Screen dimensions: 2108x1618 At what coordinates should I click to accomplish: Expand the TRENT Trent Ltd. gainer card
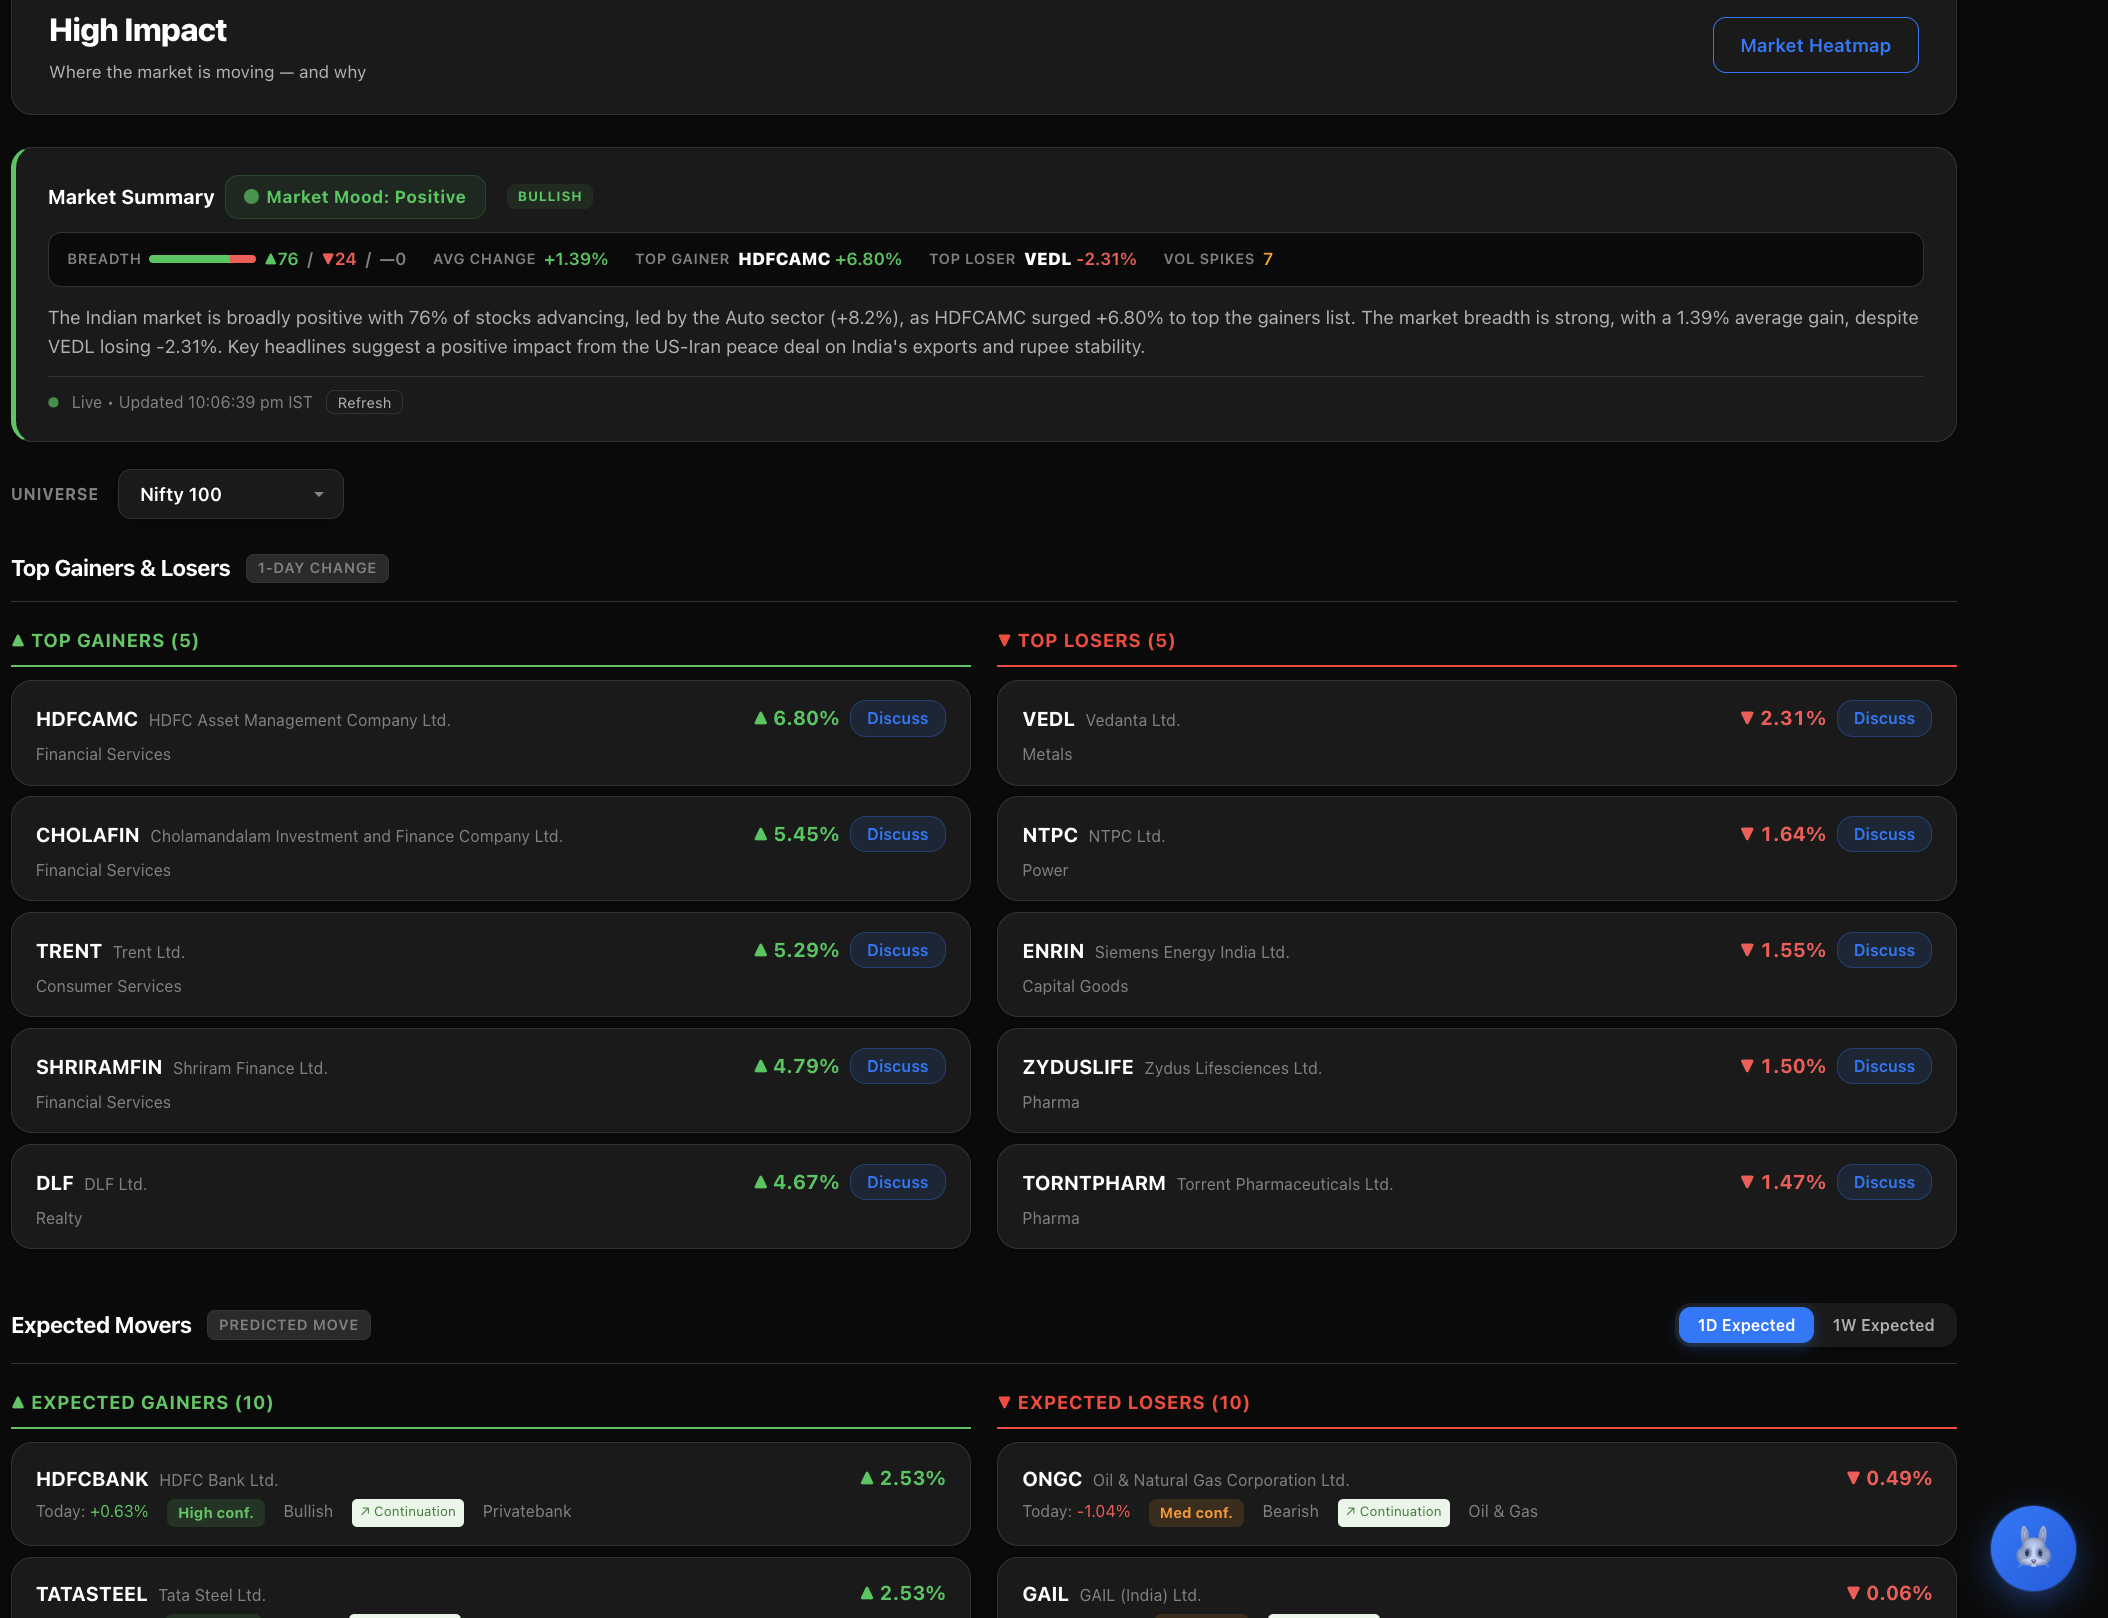pyautogui.click(x=491, y=965)
